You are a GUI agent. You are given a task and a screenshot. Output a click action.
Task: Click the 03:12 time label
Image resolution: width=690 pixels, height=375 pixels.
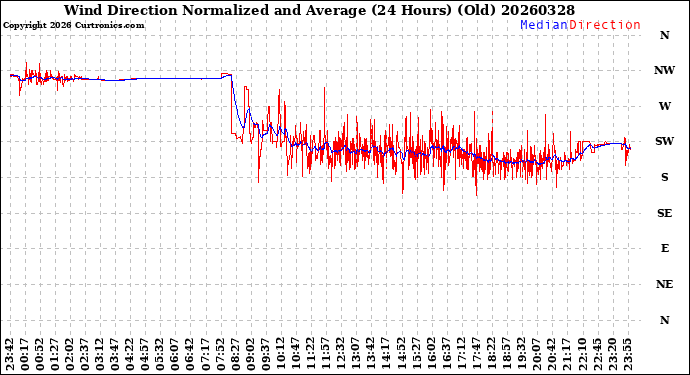click(x=100, y=355)
